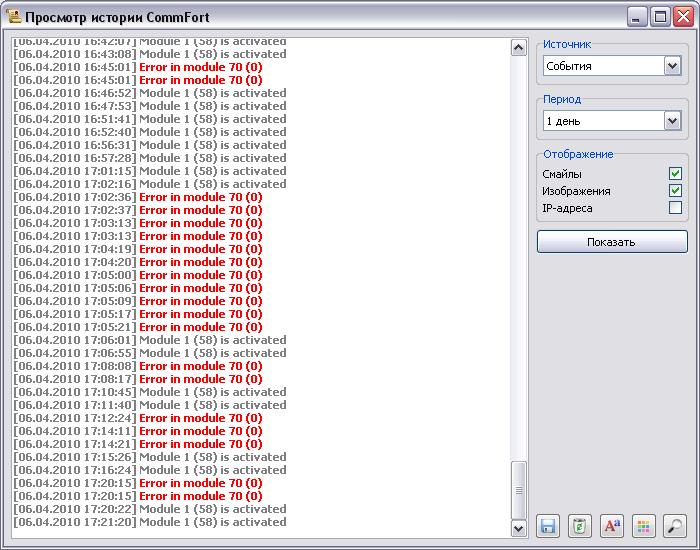This screenshot has width=700, height=550.
Task: Click the 17:02:36 Error in module 70 line
Action: tap(138, 197)
